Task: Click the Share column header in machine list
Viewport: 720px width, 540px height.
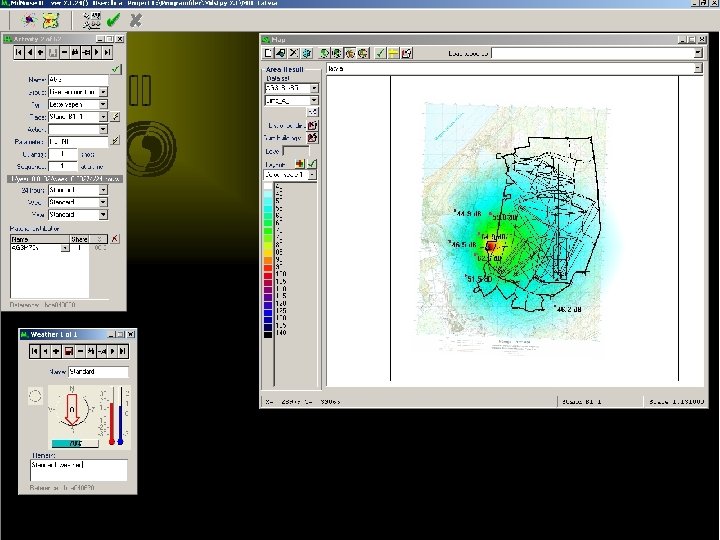Action: pos(80,239)
